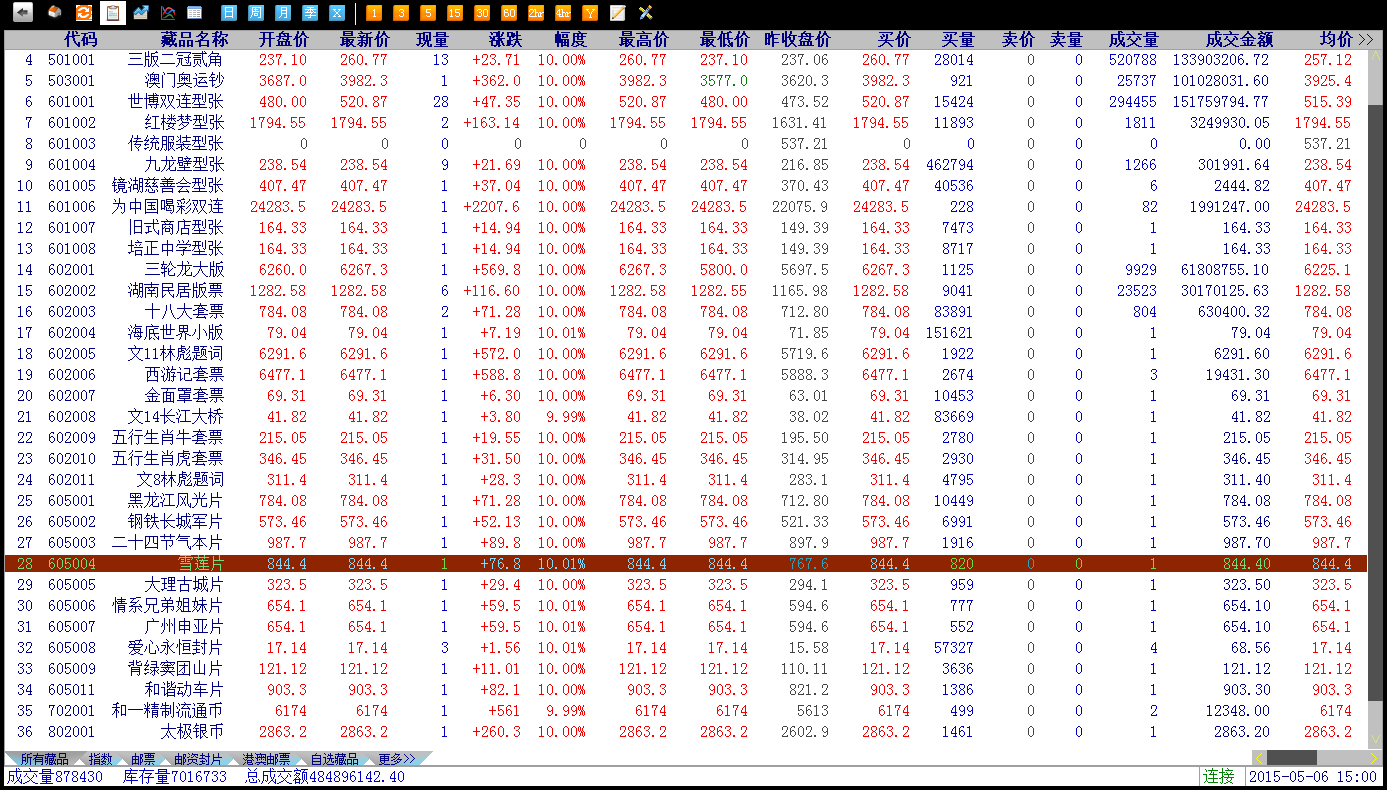Select the 世博双连型张 row name

[175, 102]
